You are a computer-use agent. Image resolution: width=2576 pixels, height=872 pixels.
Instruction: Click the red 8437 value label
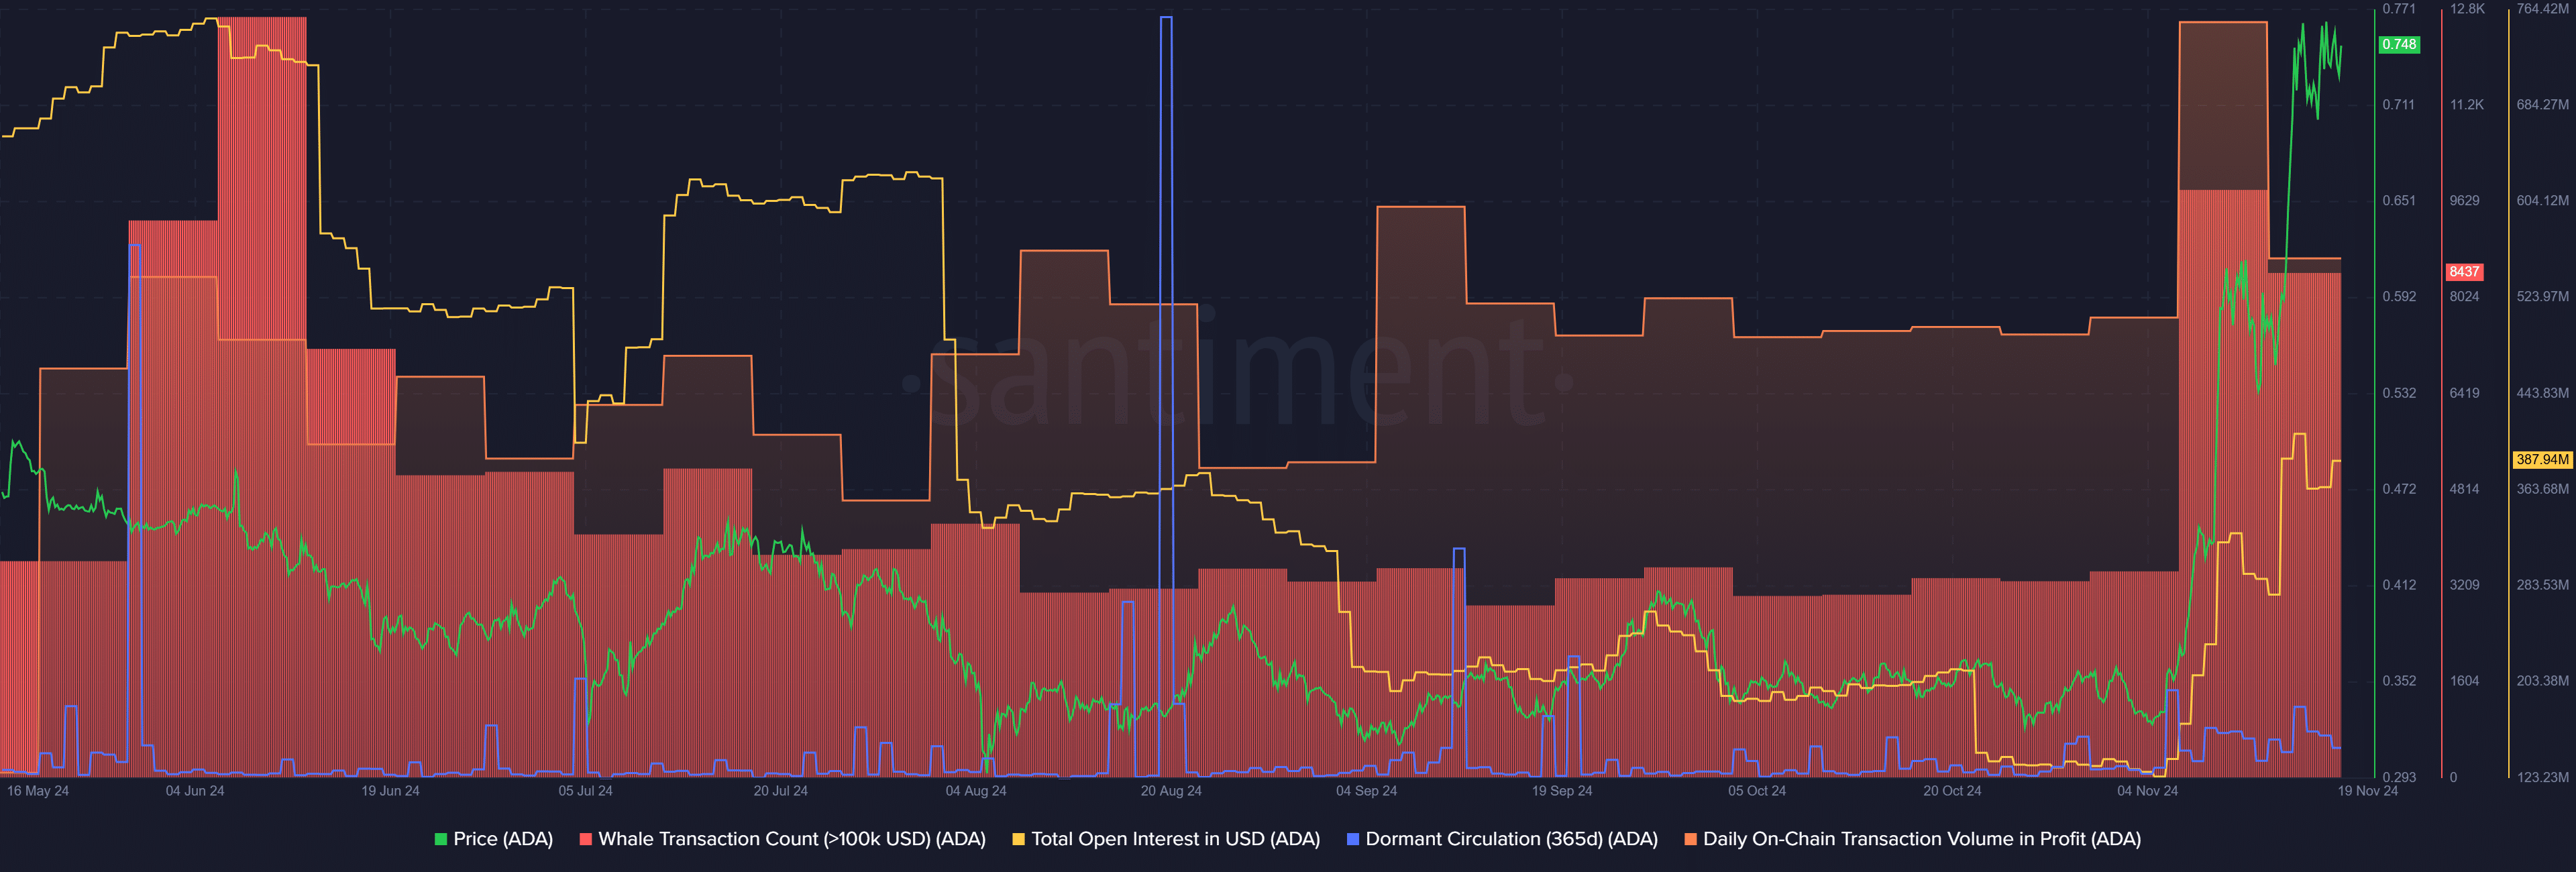tap(2466, 271)
